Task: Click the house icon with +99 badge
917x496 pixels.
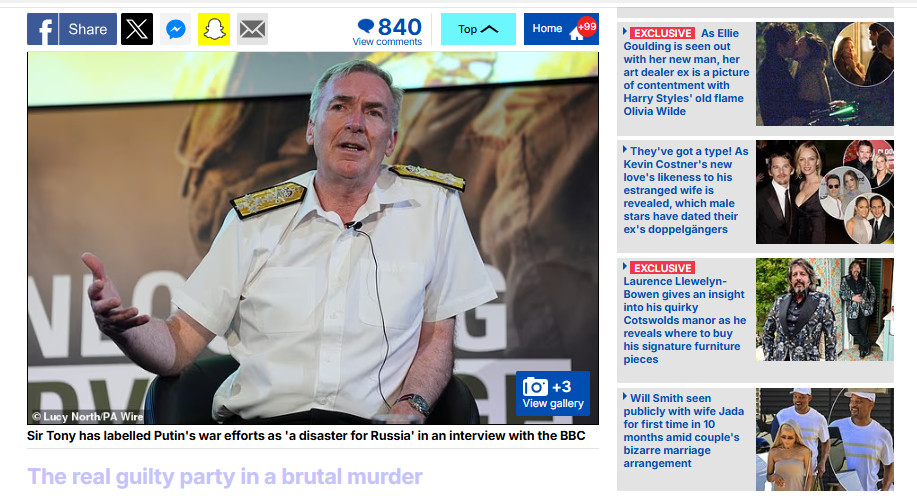Action: tap(577, 33)
